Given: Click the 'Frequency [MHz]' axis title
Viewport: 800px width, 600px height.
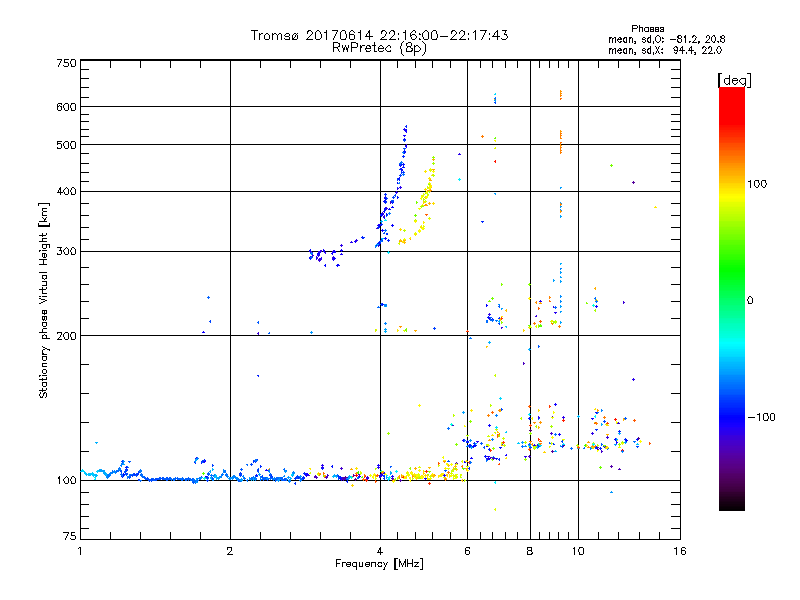Looking at the screenshot, I should (x=379, y=564).
